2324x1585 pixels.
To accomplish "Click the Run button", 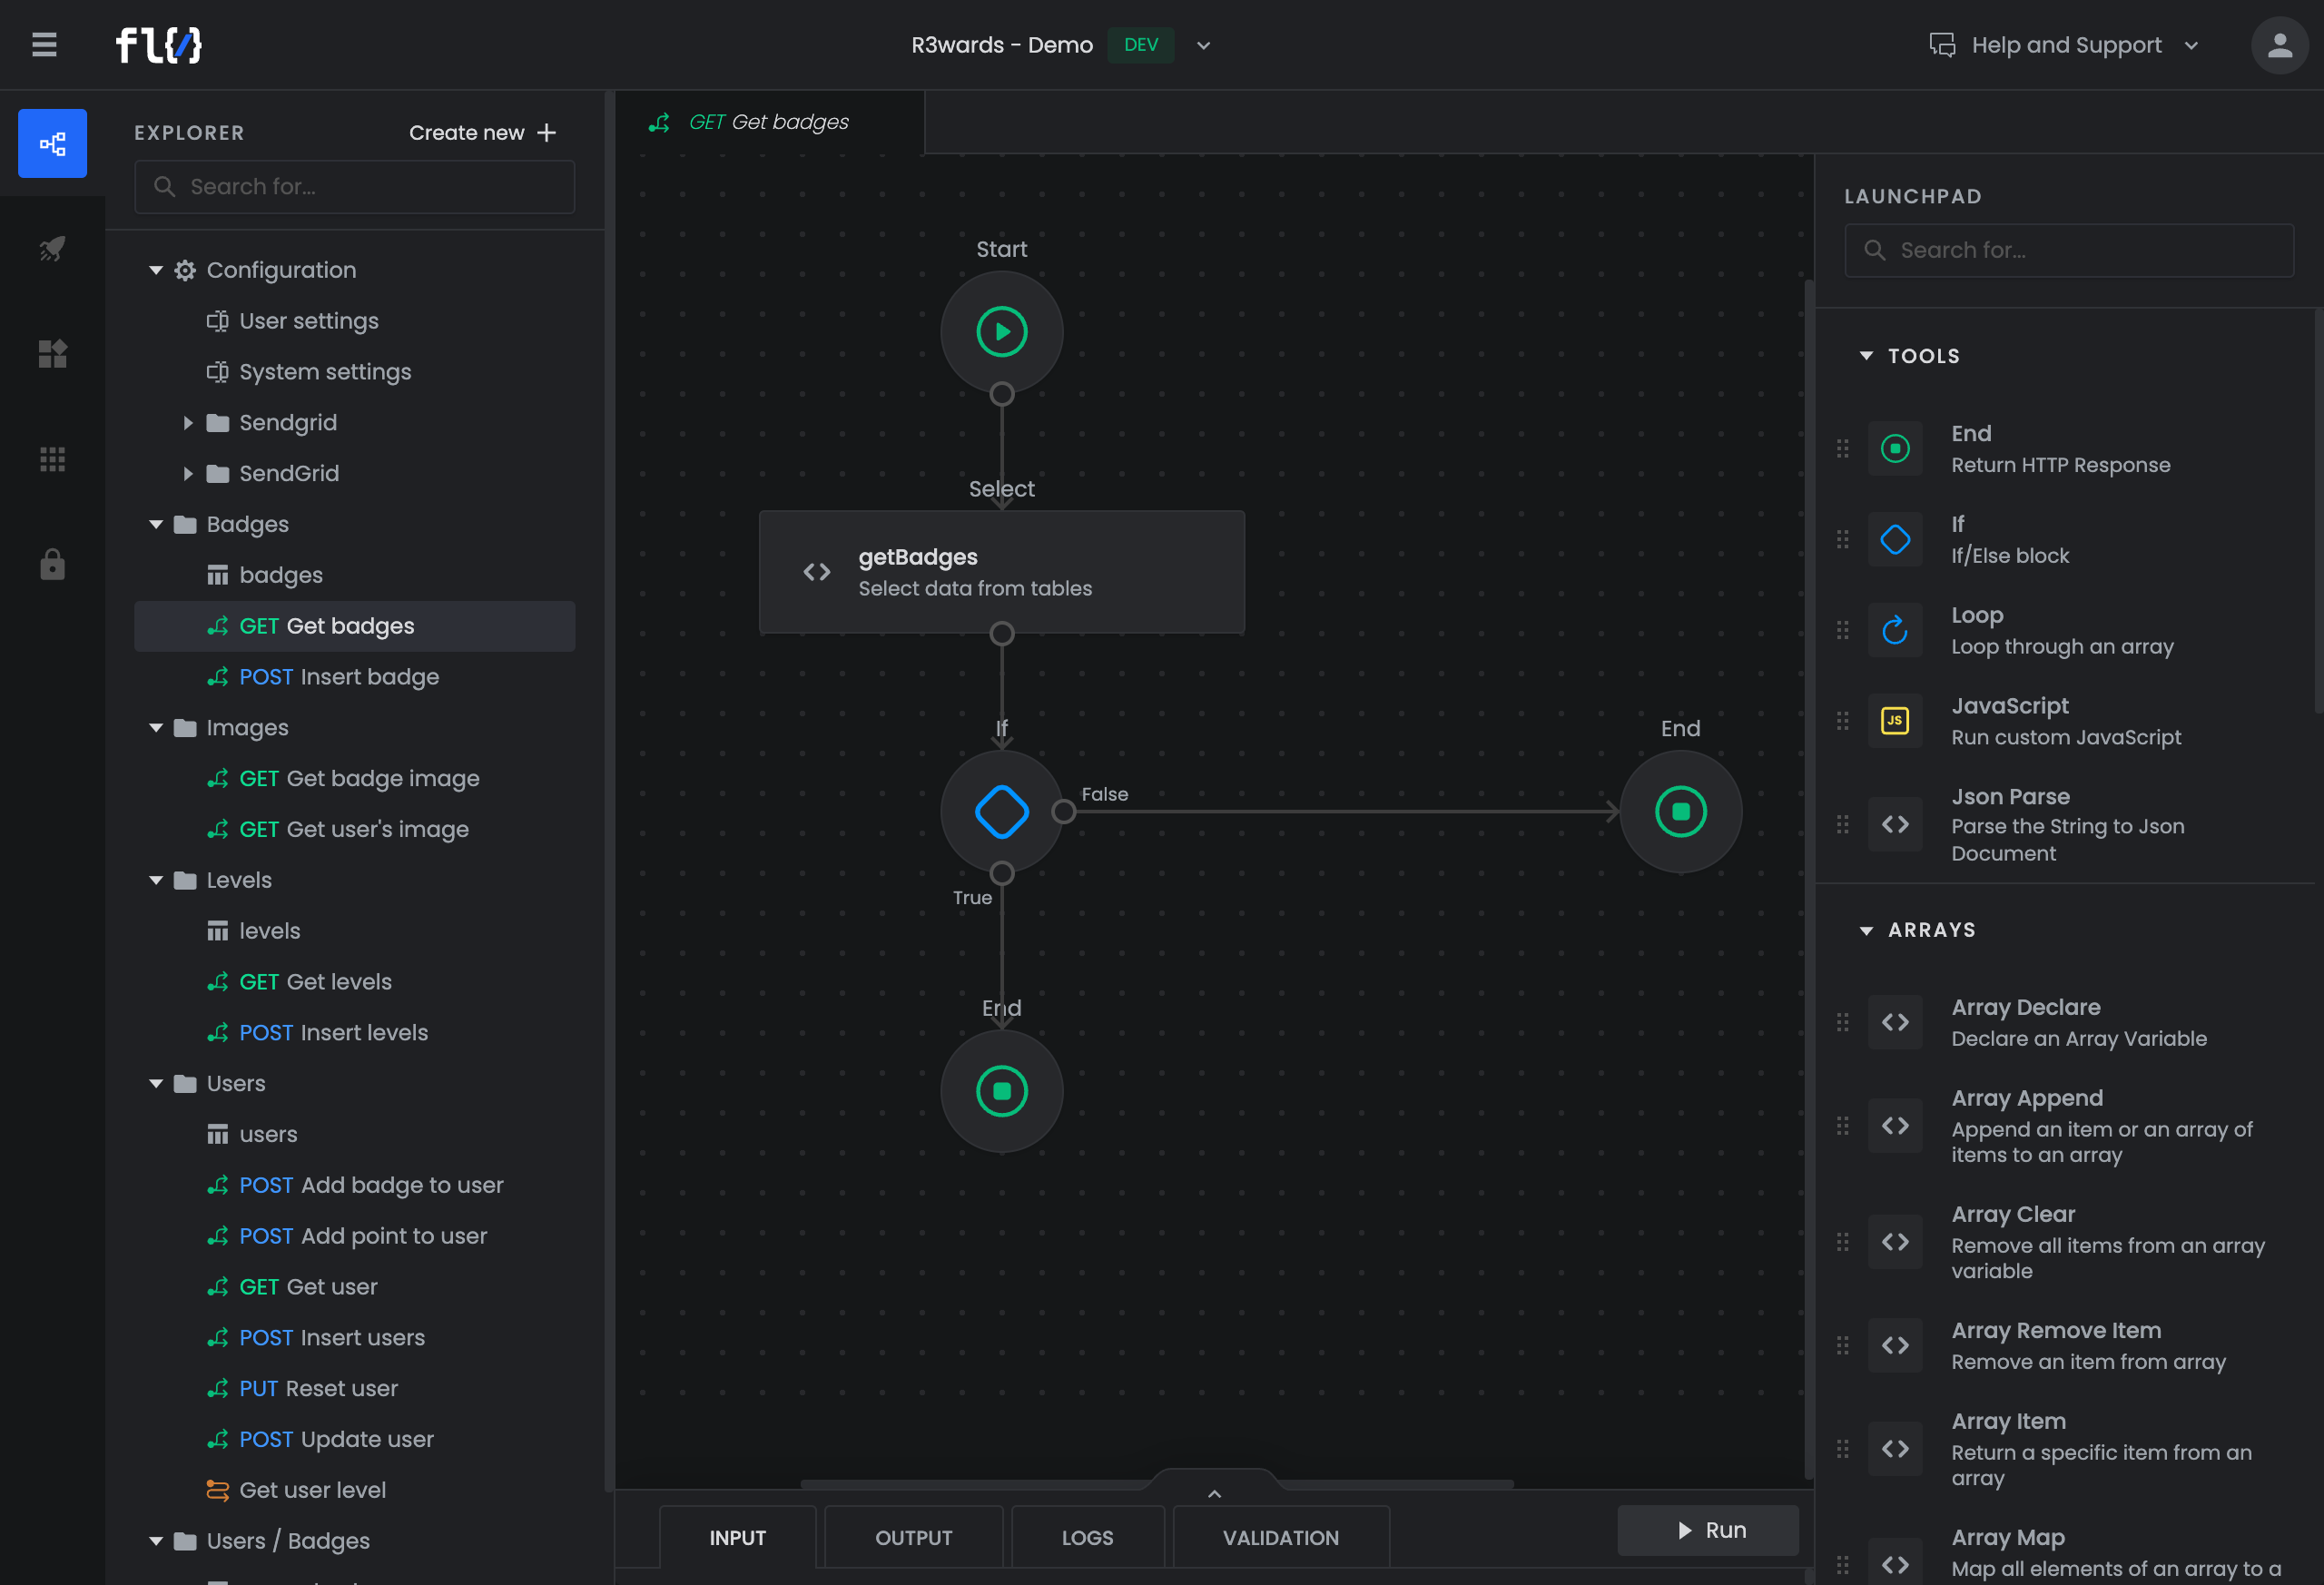I will pos(1708,1530).
